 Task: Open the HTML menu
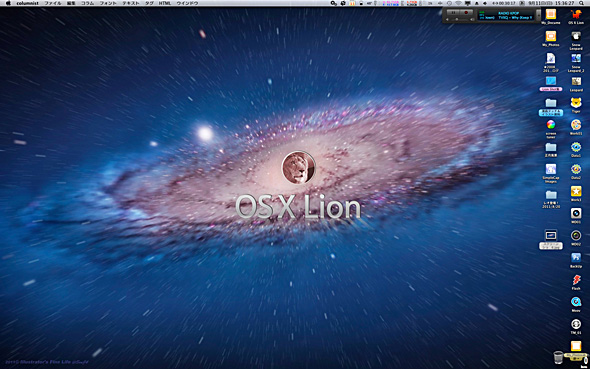point(164,3)
